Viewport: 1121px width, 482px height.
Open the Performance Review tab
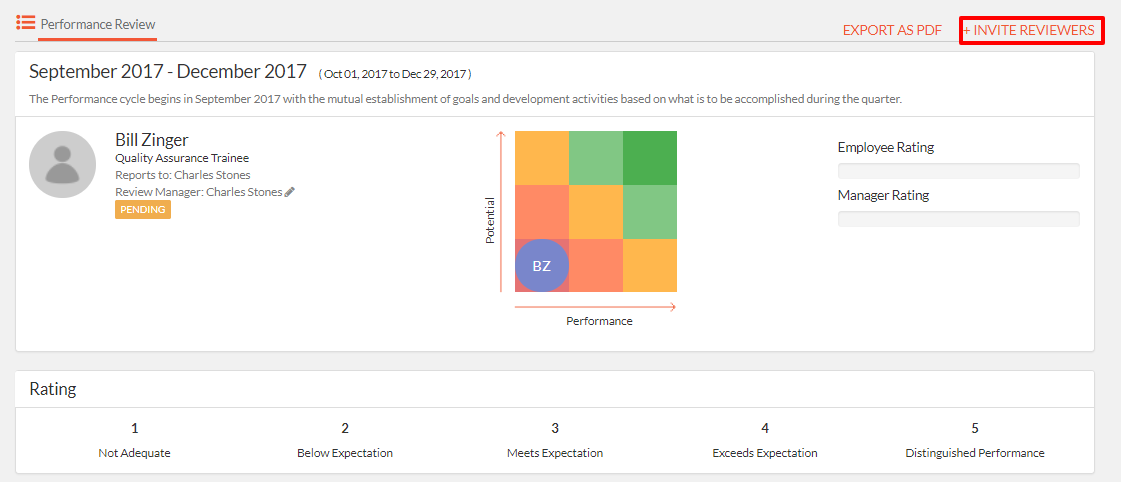[x=98, y=24]
